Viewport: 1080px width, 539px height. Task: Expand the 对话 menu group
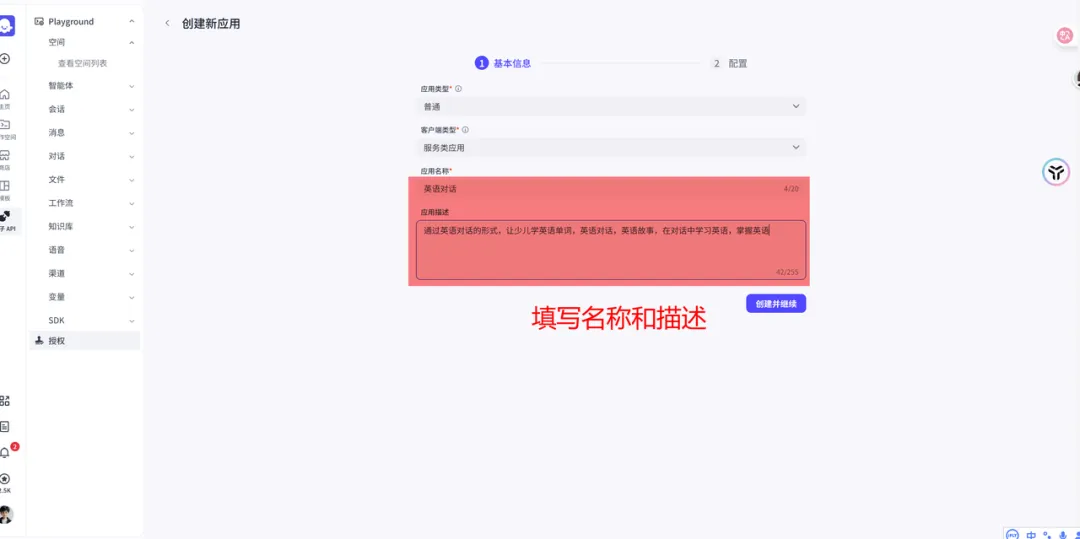132,156
